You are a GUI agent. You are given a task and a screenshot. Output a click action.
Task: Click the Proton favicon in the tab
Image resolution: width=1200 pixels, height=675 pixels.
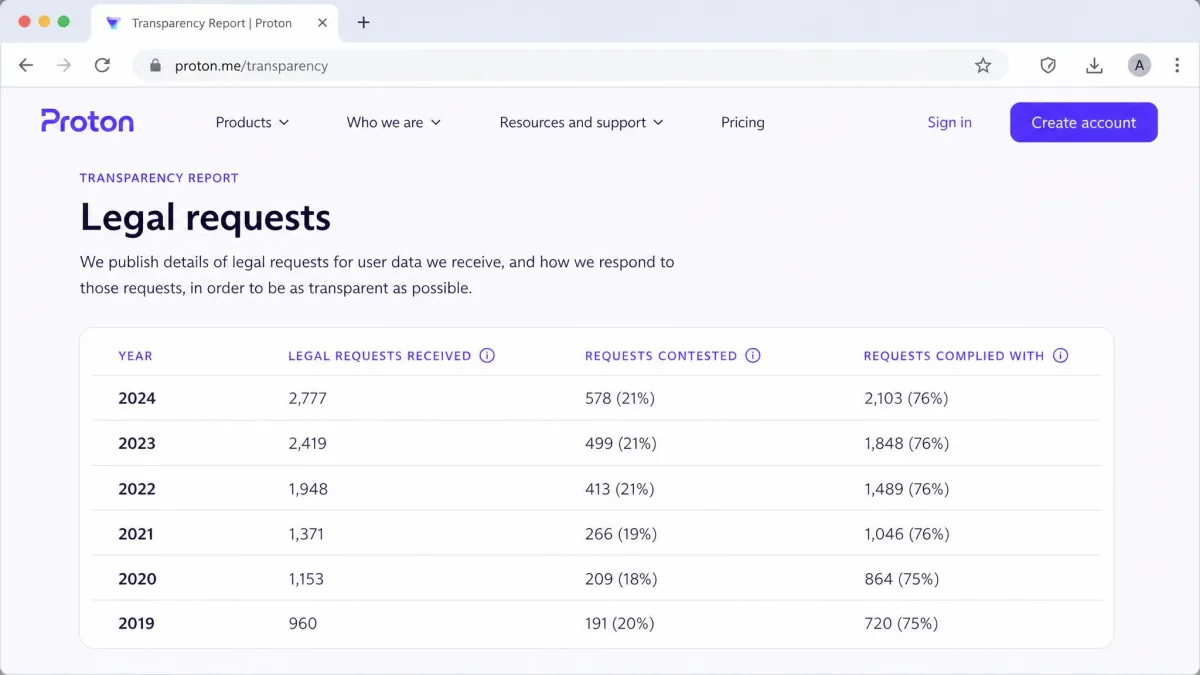pyautogui.click(x=113, y=23)
